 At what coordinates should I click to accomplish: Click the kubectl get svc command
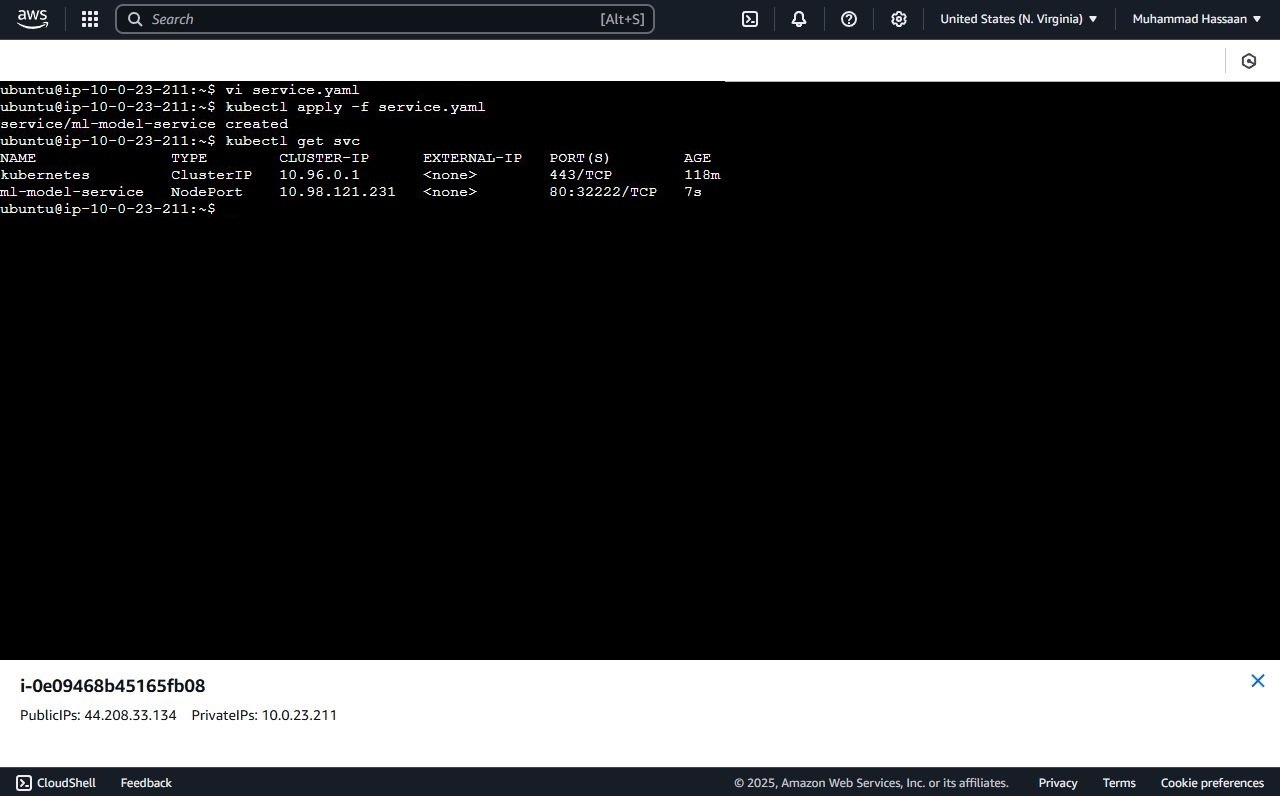click(x=293, y=141)
